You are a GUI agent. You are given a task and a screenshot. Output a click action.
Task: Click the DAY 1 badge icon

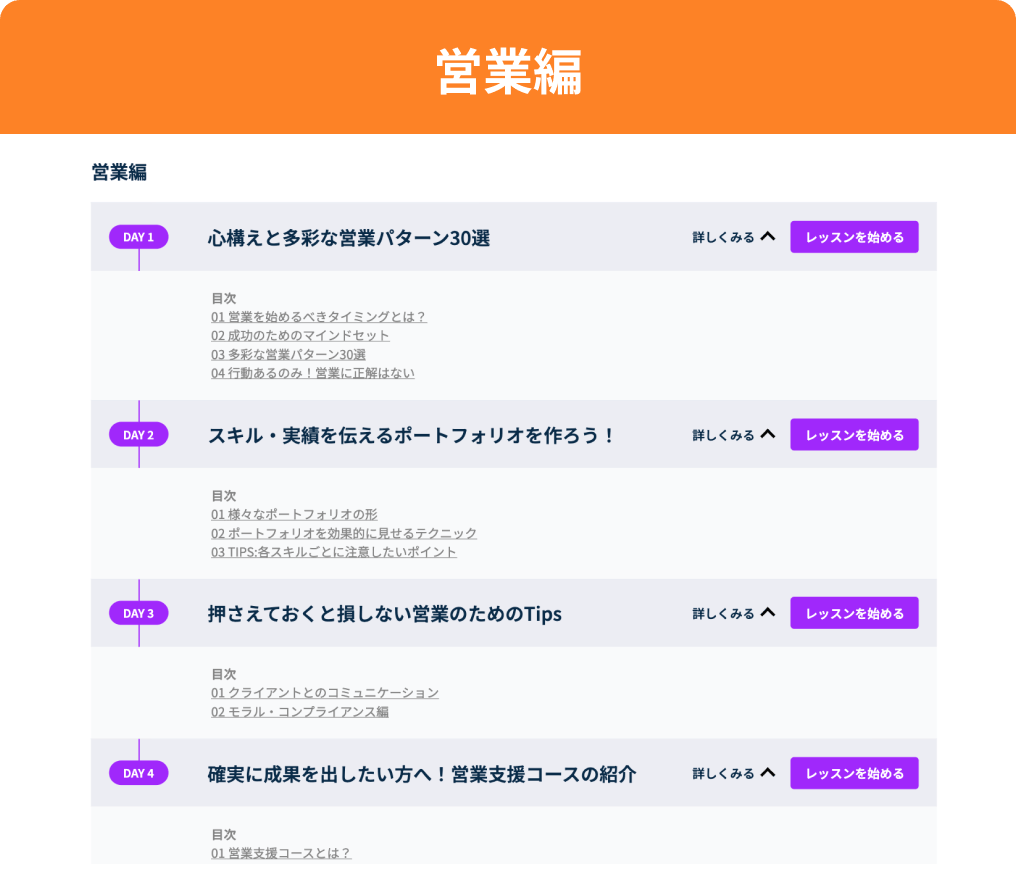coord(138,237)
